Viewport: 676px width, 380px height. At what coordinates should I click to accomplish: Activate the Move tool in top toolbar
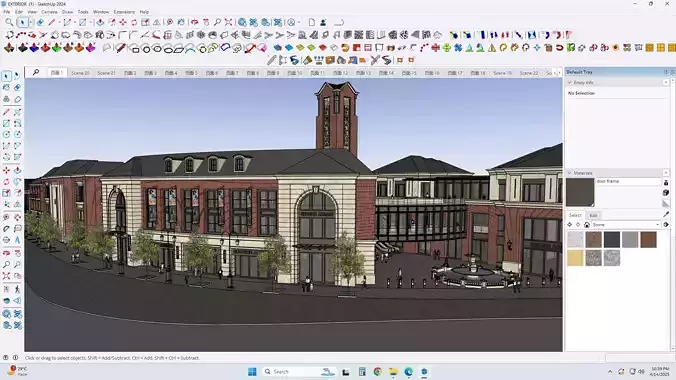(123, 22)
